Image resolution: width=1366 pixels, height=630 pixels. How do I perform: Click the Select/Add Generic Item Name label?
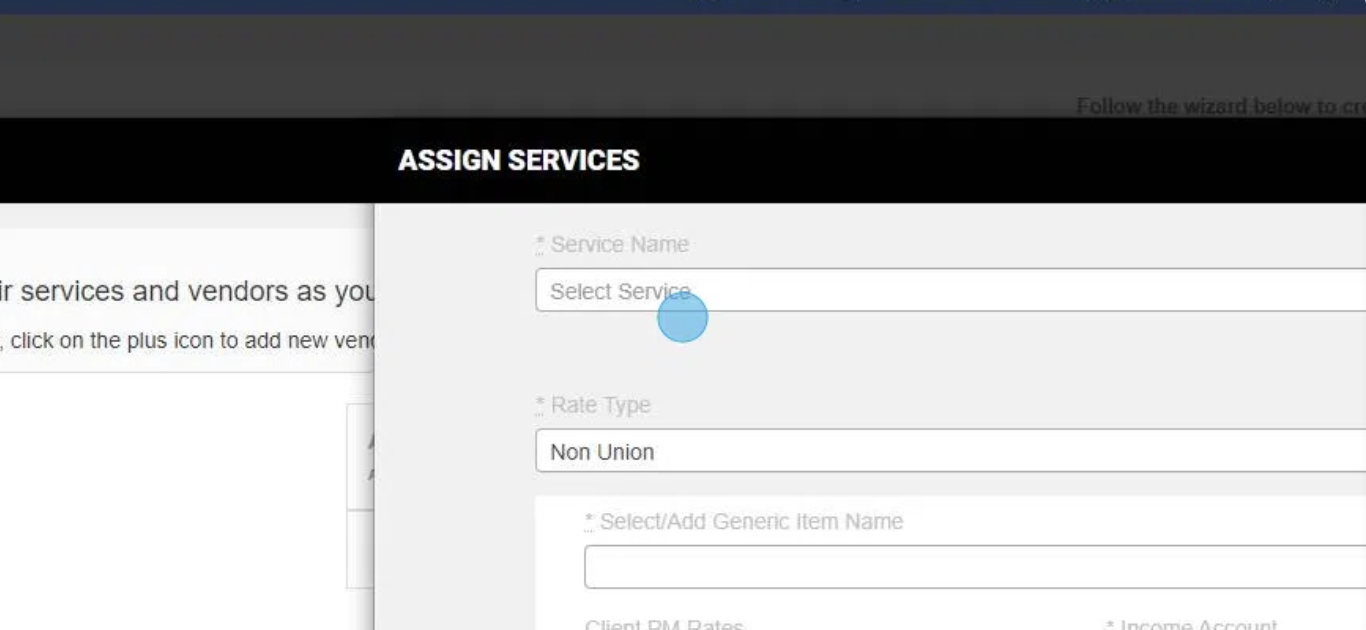(x=751, y=521)
